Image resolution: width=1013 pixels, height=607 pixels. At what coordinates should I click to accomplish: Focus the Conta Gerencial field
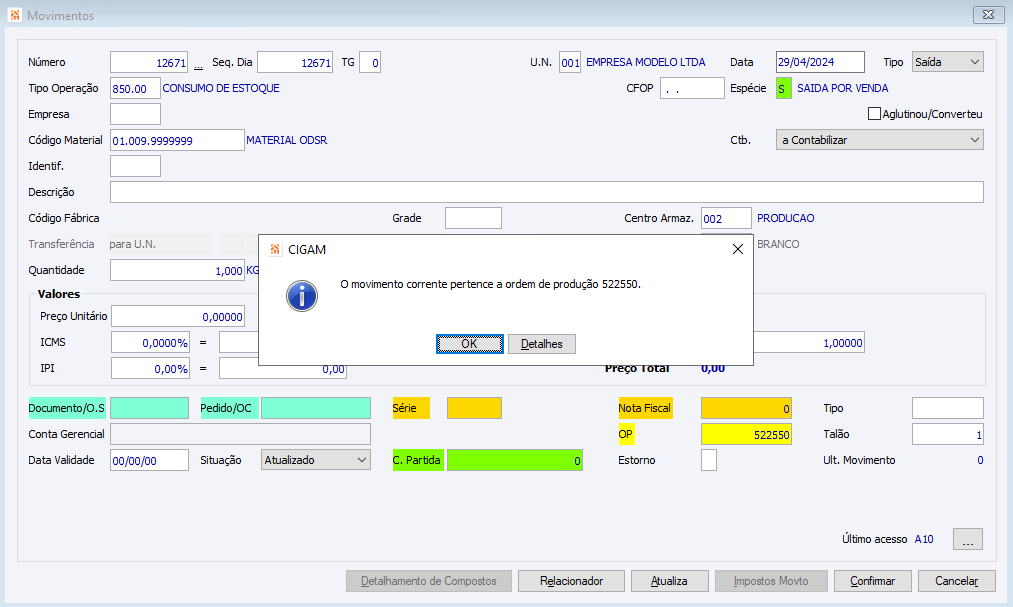tap(240, 434)
